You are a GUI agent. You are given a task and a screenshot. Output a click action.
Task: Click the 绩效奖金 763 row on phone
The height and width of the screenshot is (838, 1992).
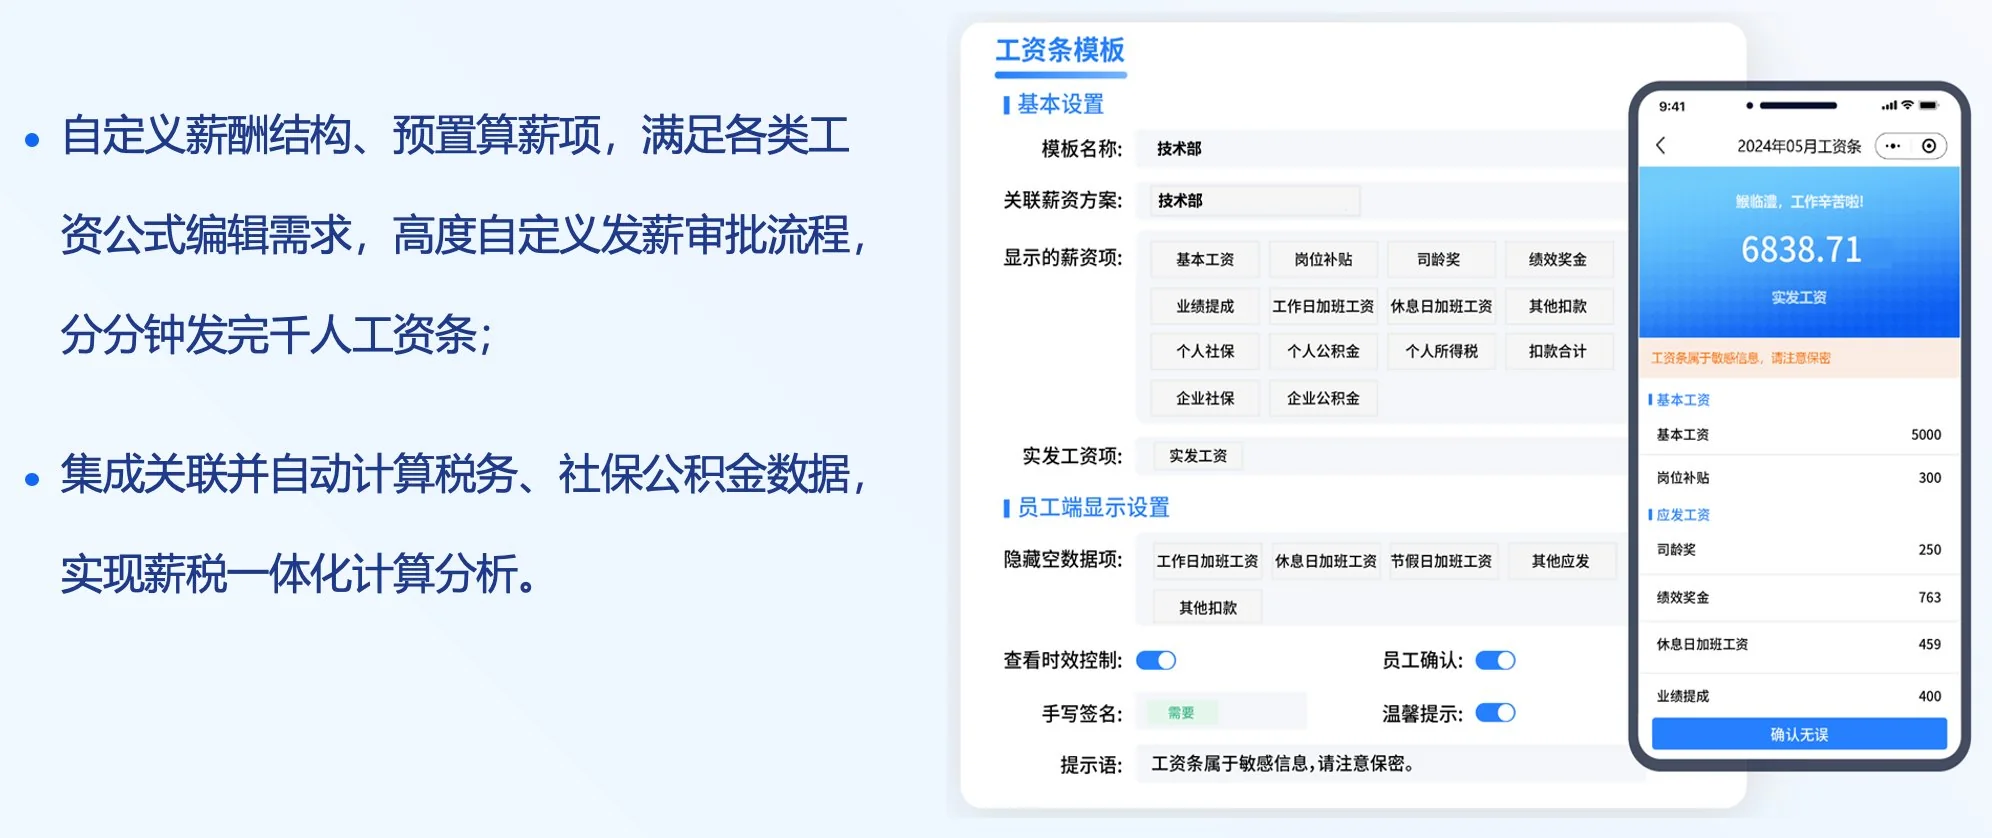point(1799,598)
